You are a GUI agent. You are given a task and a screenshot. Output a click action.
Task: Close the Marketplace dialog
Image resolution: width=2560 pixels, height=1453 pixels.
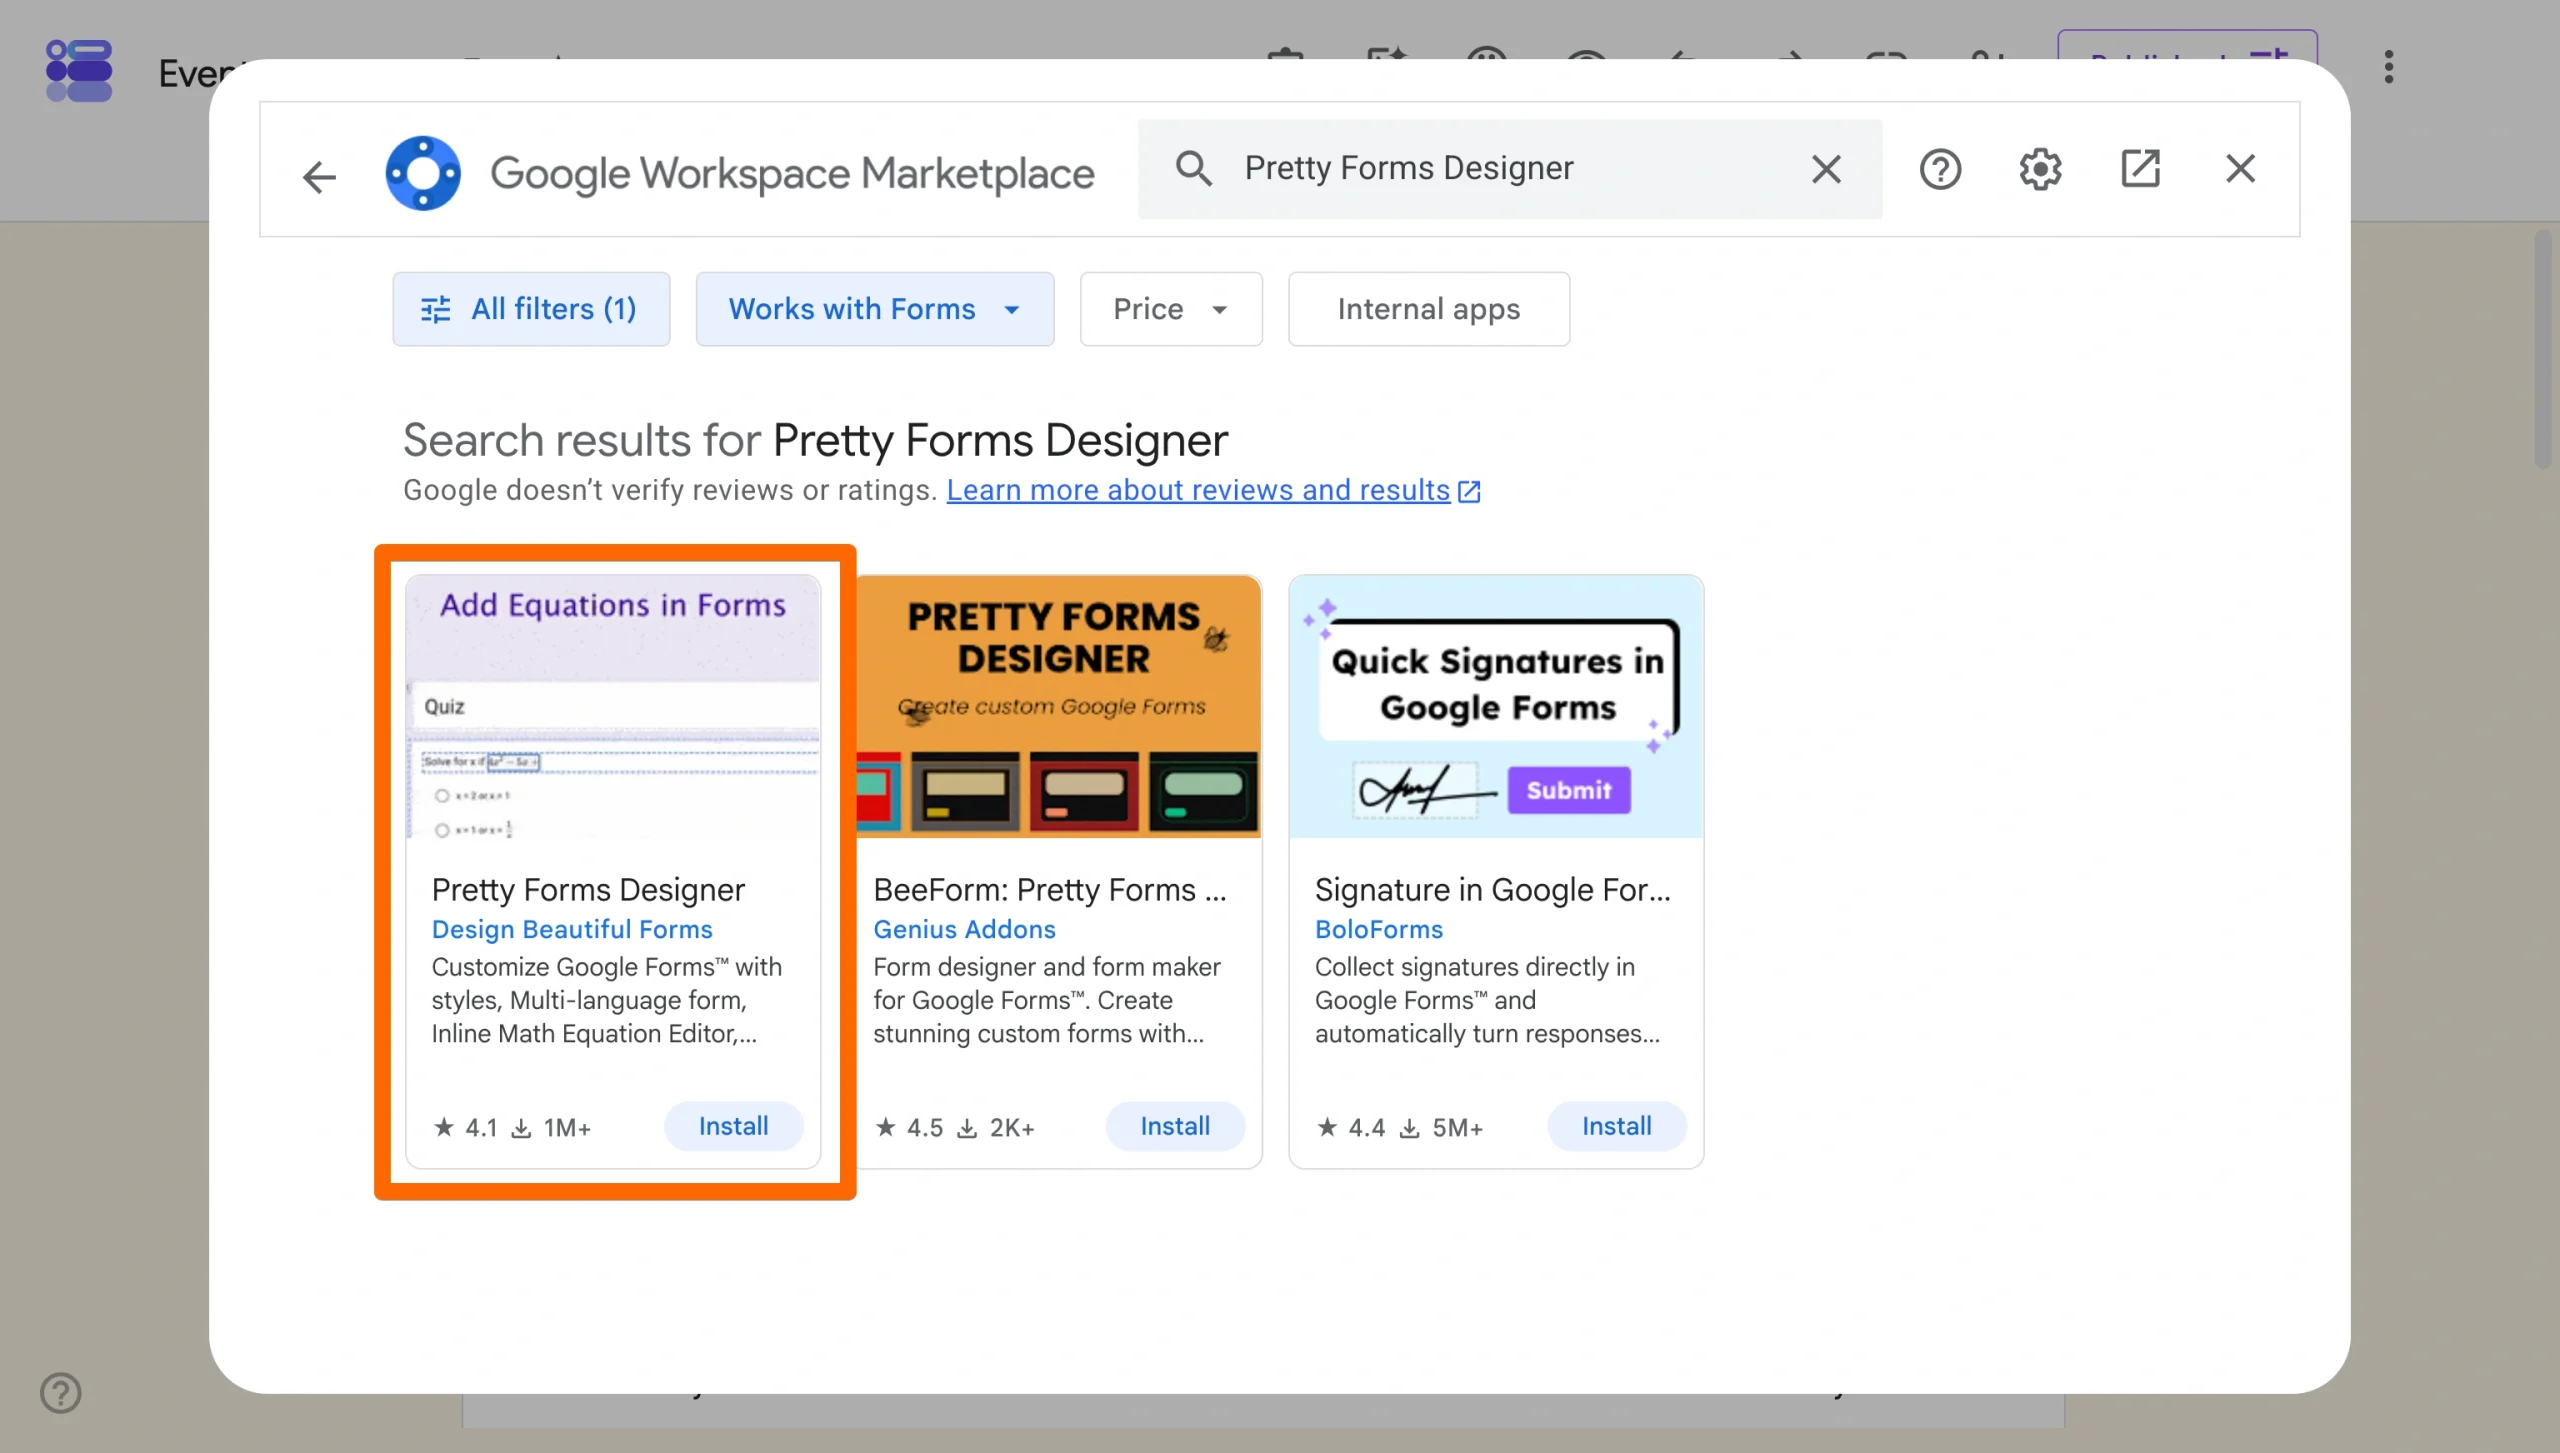[2240, 169]
